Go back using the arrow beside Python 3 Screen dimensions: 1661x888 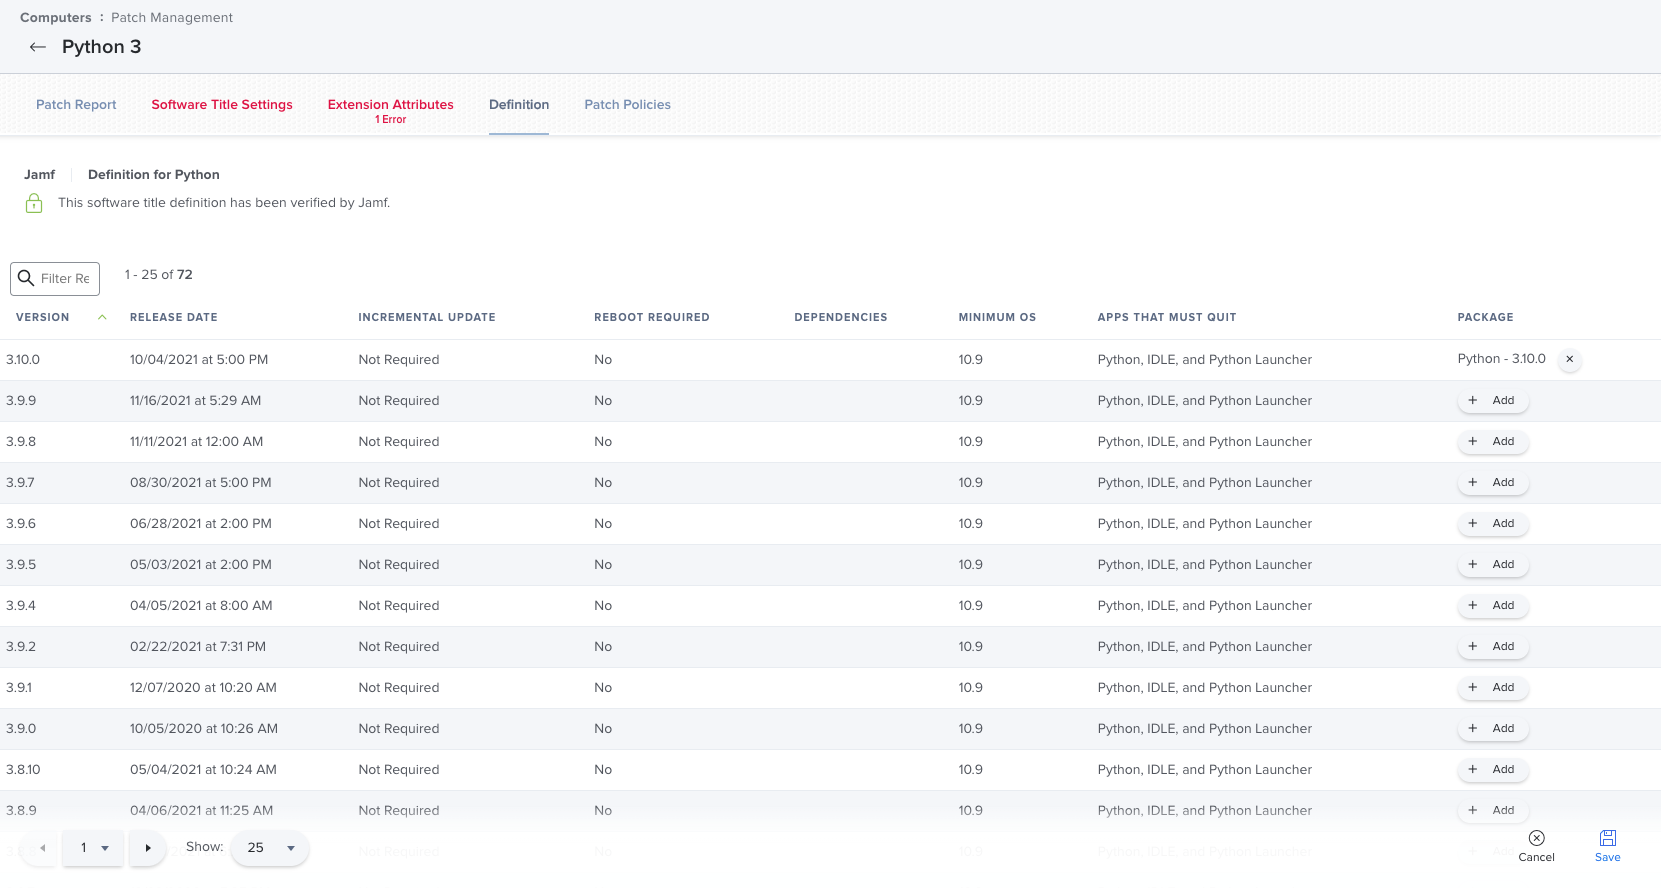[x=38, y=47]
